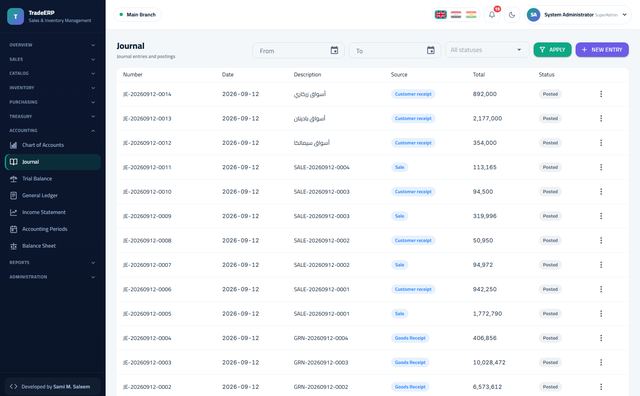Open row actions for JE-20260912-0006
This screenshot has width=640, height=396.
pos(601,289)
